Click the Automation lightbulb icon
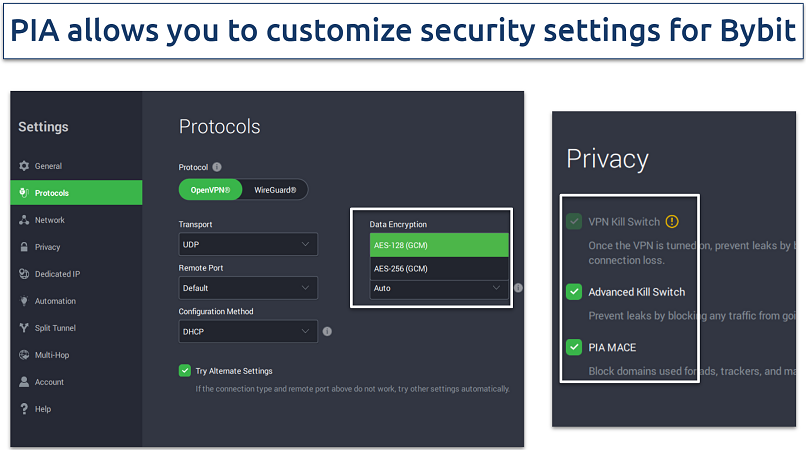 (25, 301)
